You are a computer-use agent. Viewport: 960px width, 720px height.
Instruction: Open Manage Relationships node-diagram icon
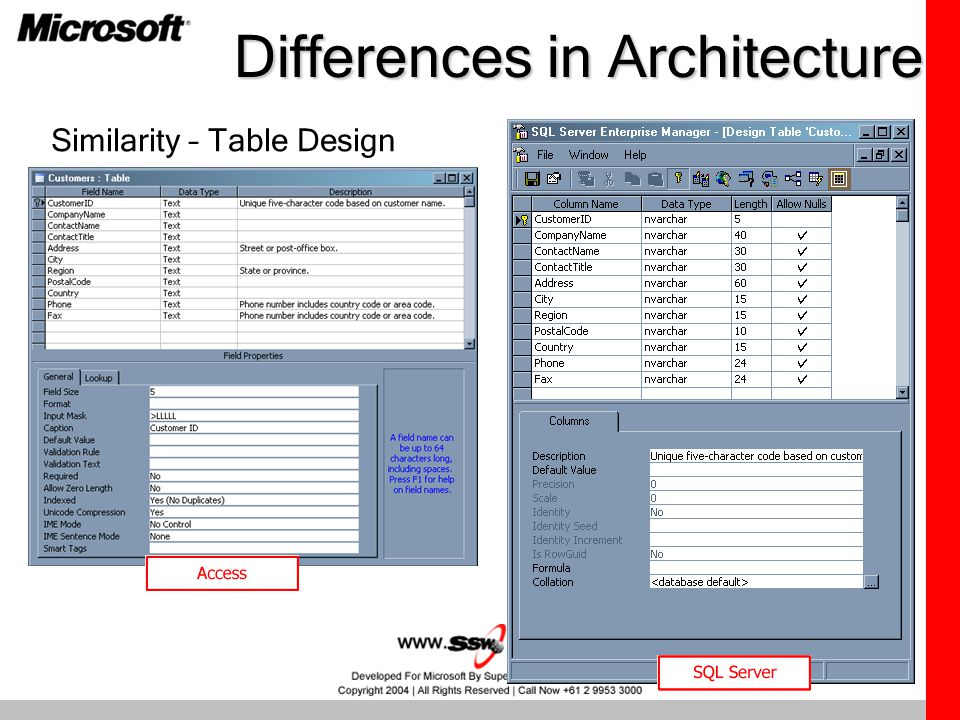(793, 179)
